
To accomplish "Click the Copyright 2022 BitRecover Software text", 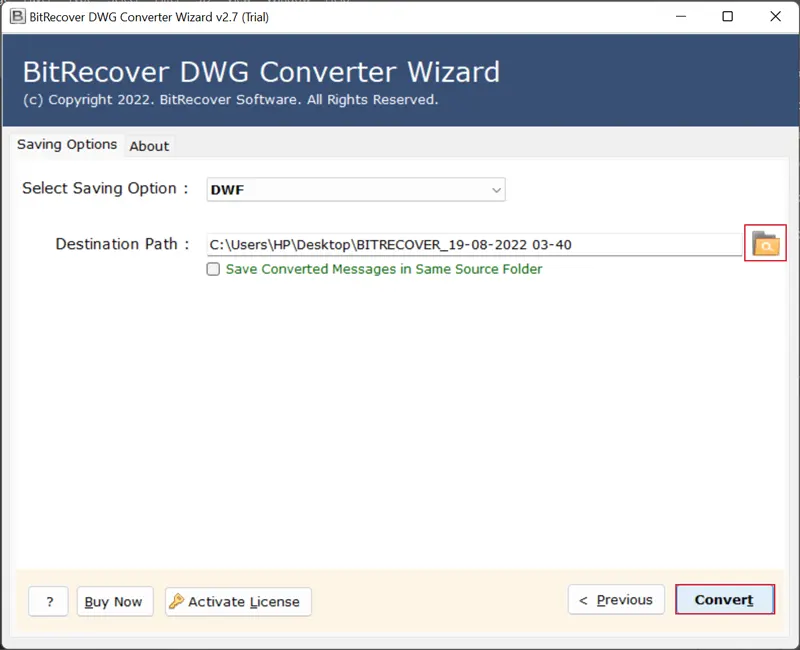I will 231,99.
